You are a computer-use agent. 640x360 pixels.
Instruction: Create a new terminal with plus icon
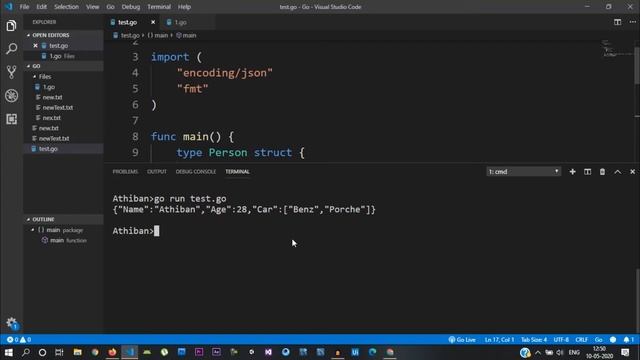click(572, 172)
